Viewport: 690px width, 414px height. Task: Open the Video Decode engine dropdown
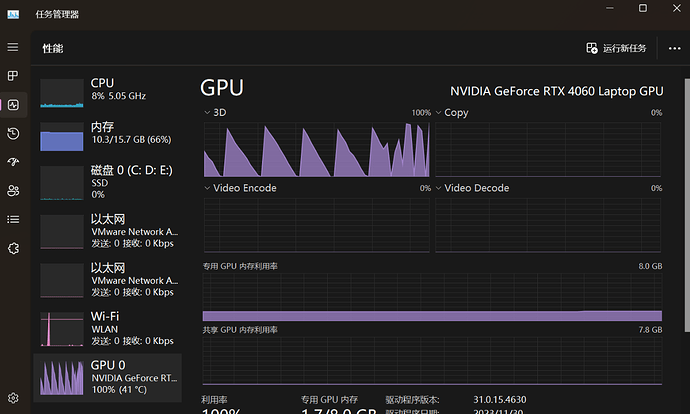pos(472,188)
